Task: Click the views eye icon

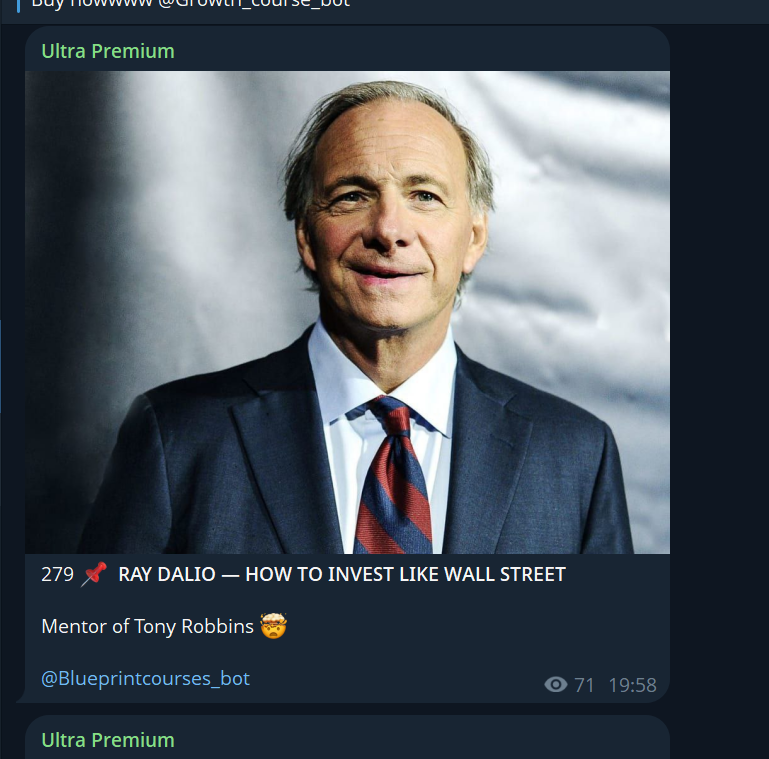Action: (556, 685)
